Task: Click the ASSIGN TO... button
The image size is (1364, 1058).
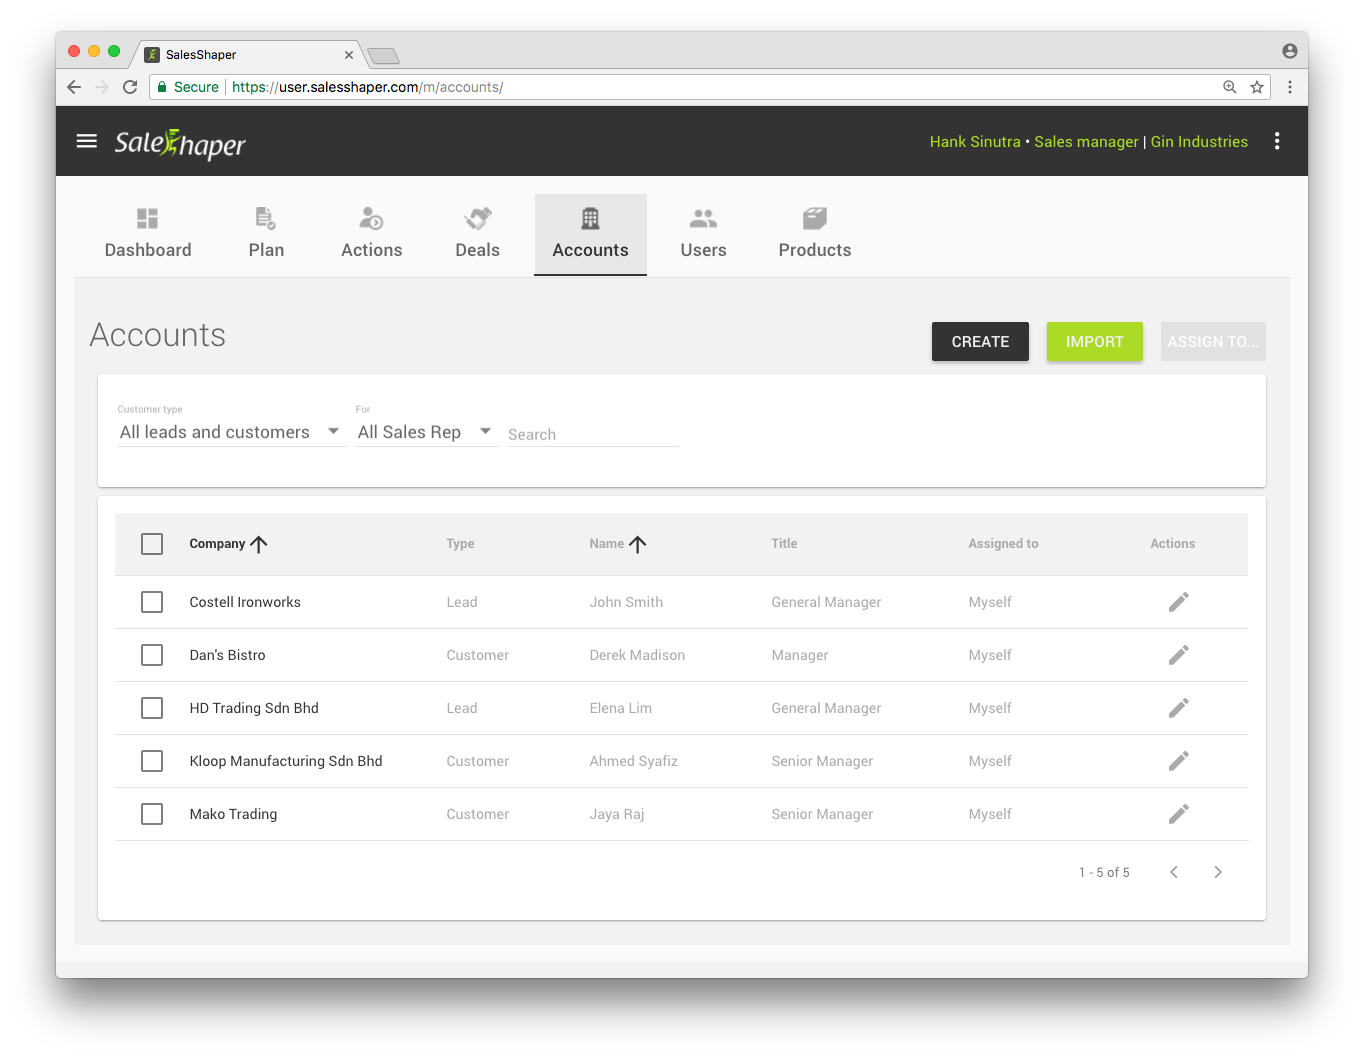Action: pos(1213,342)
